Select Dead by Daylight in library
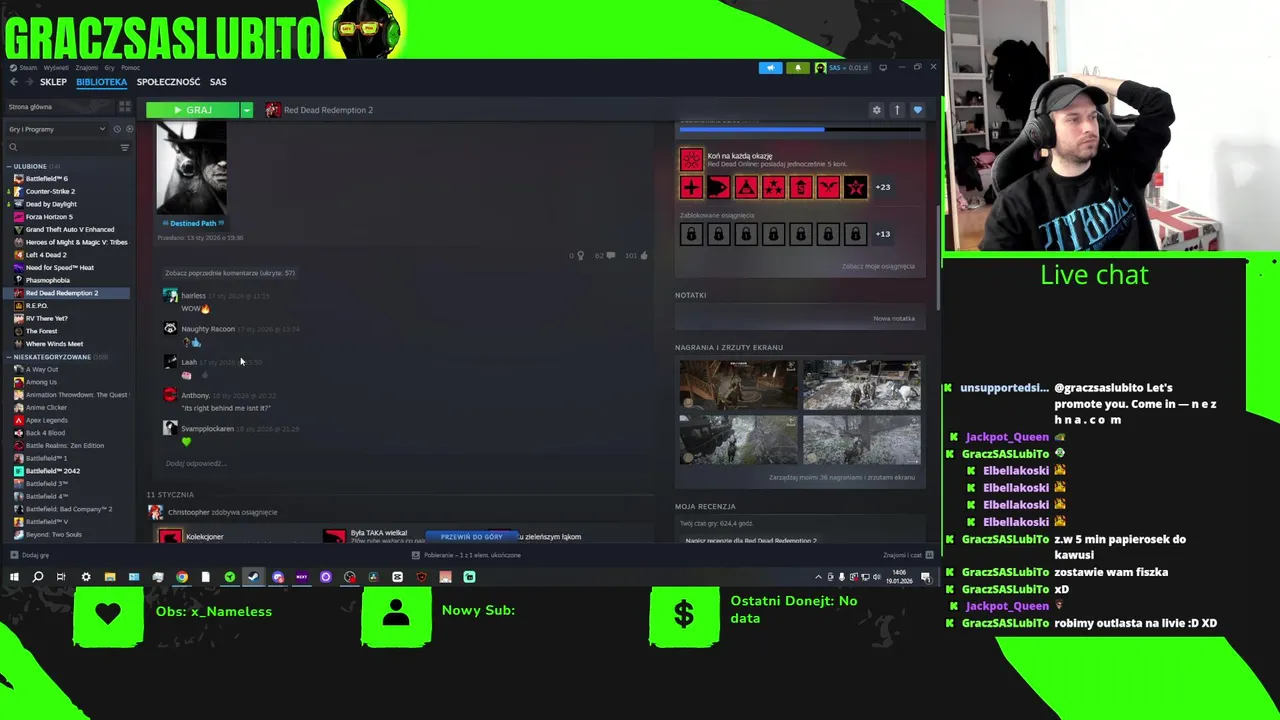 pyautogui.click(x=51, y=204)
